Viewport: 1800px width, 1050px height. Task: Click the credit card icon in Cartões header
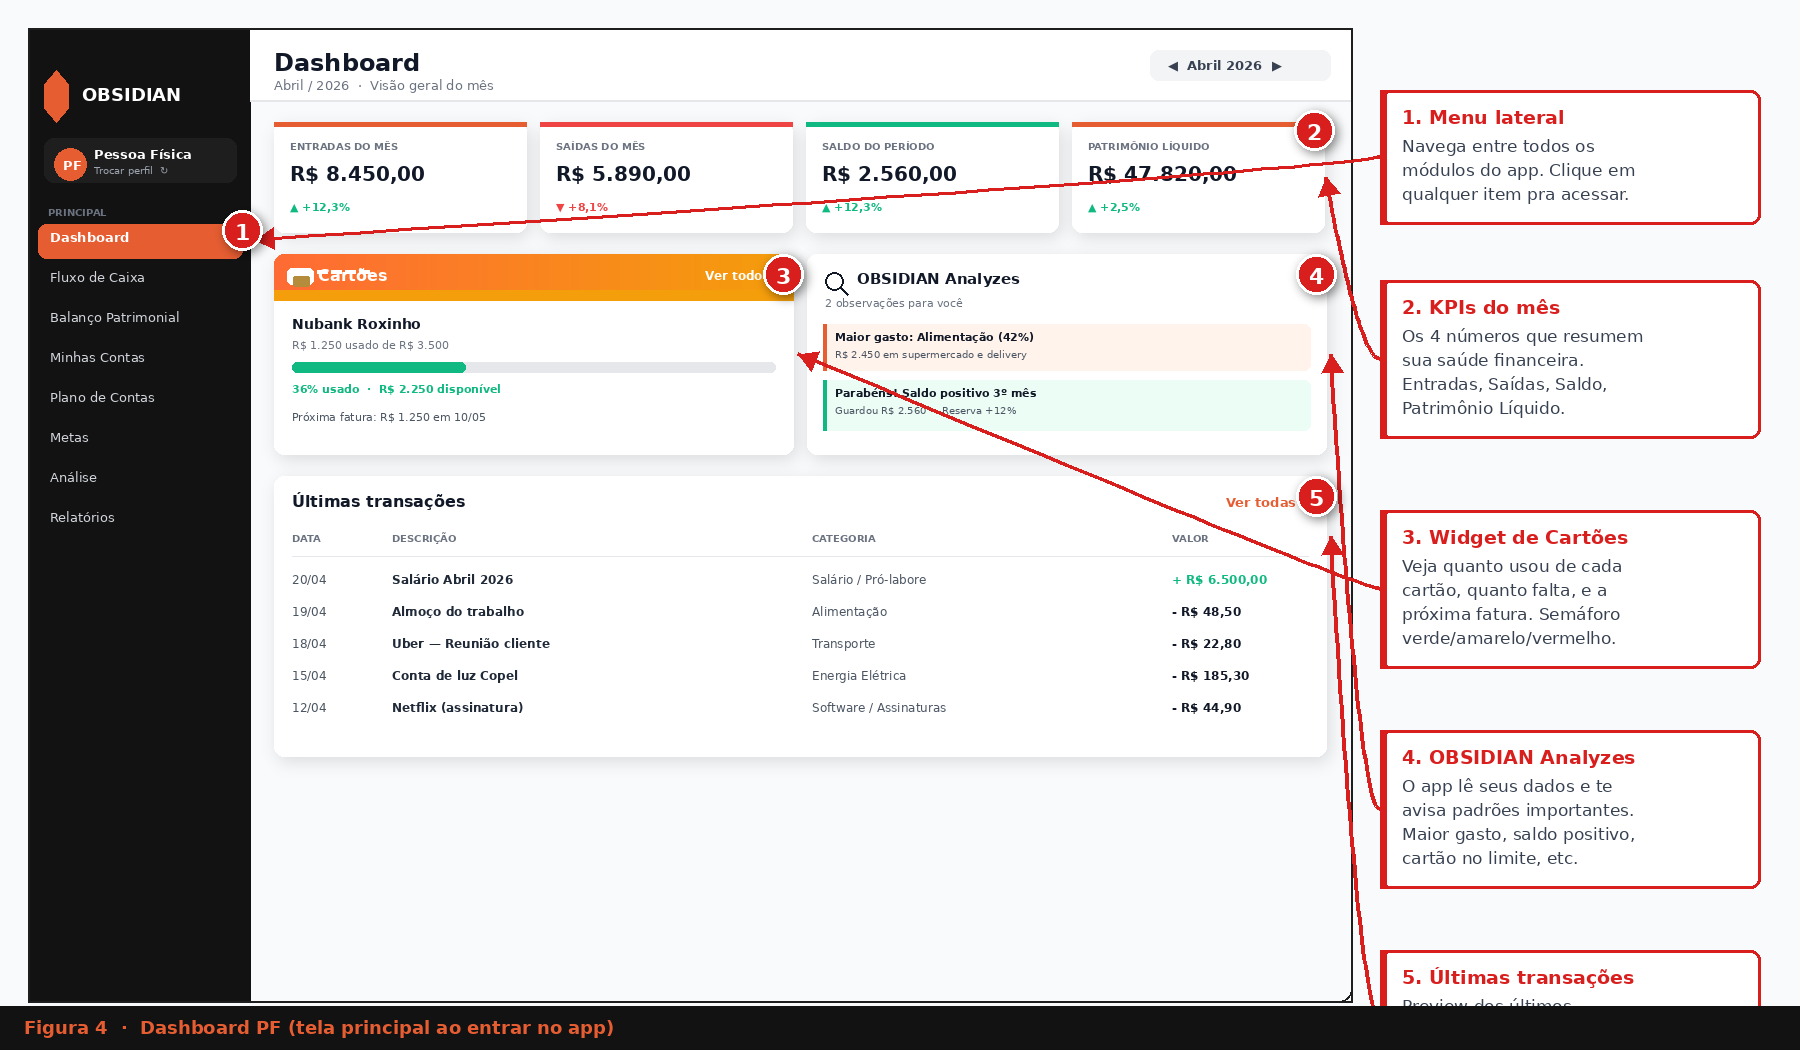pyautogui.click(x=300, y=276)
